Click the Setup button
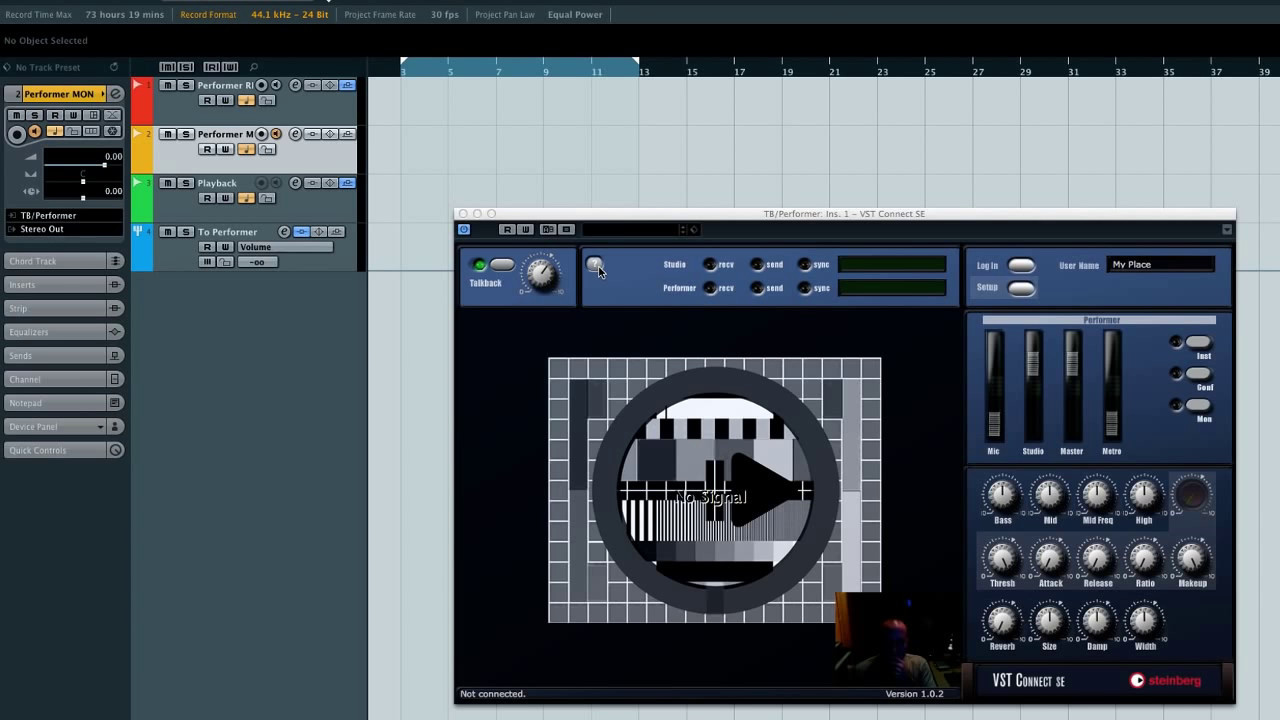1280x720 pixels. pos(1021,288)
